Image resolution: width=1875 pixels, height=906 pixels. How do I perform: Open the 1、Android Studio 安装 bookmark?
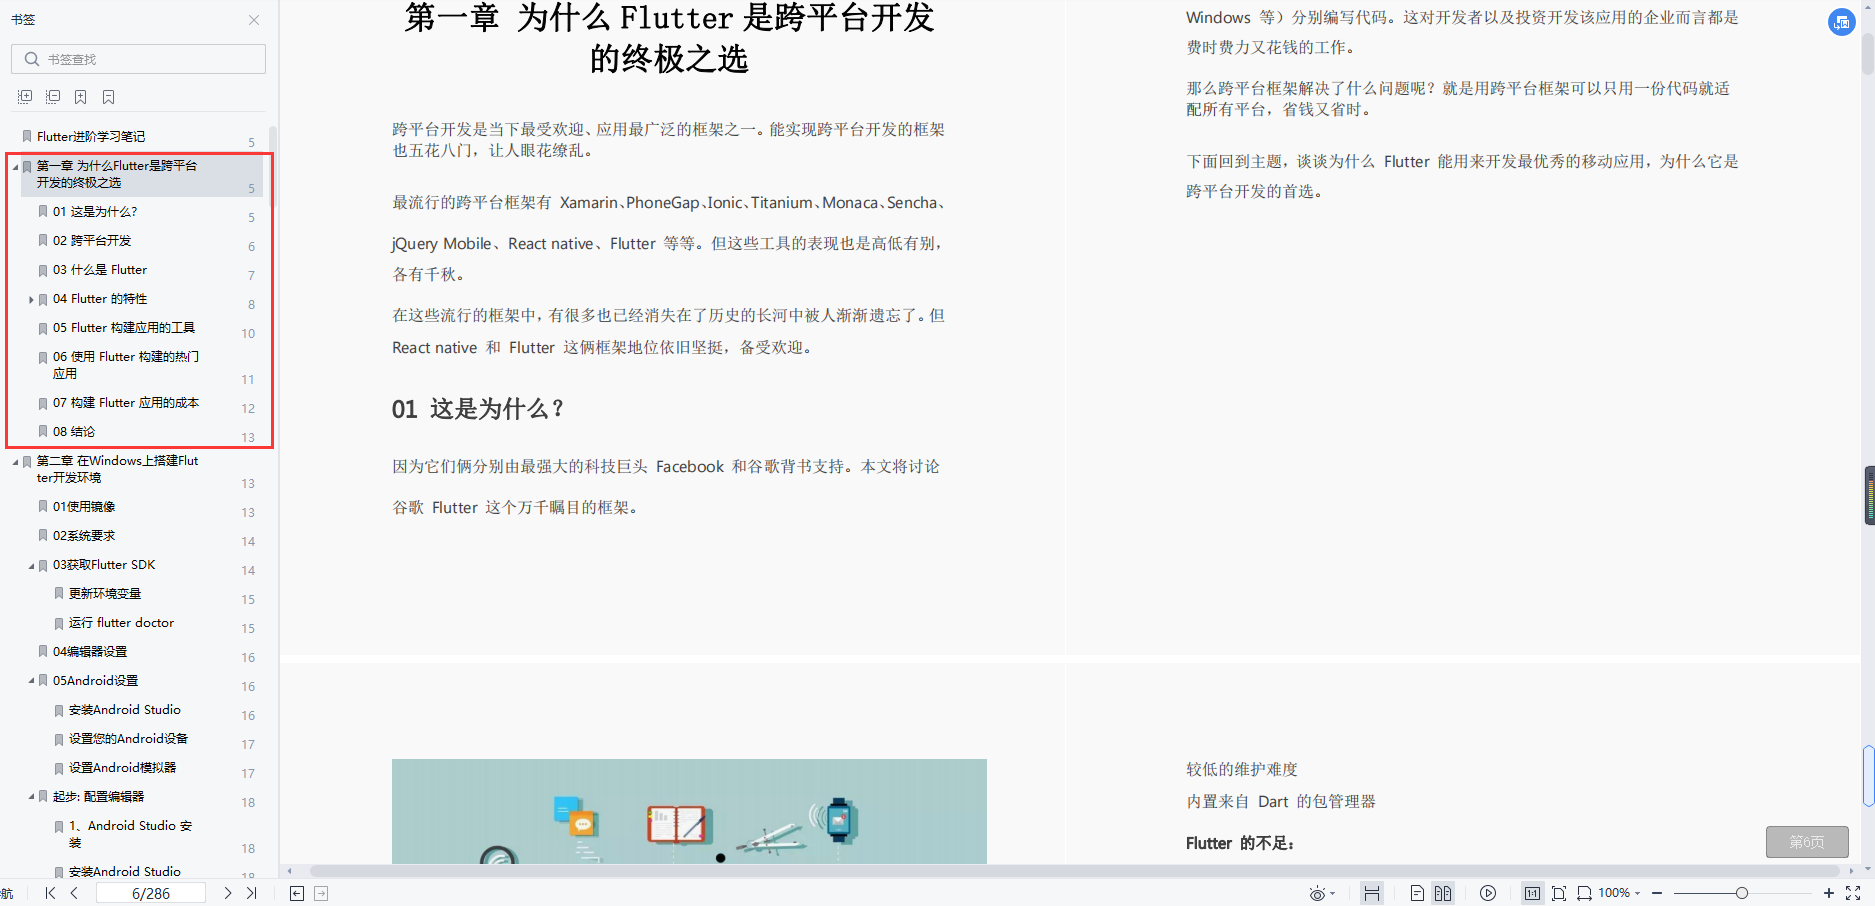click(x=131, y=834)
